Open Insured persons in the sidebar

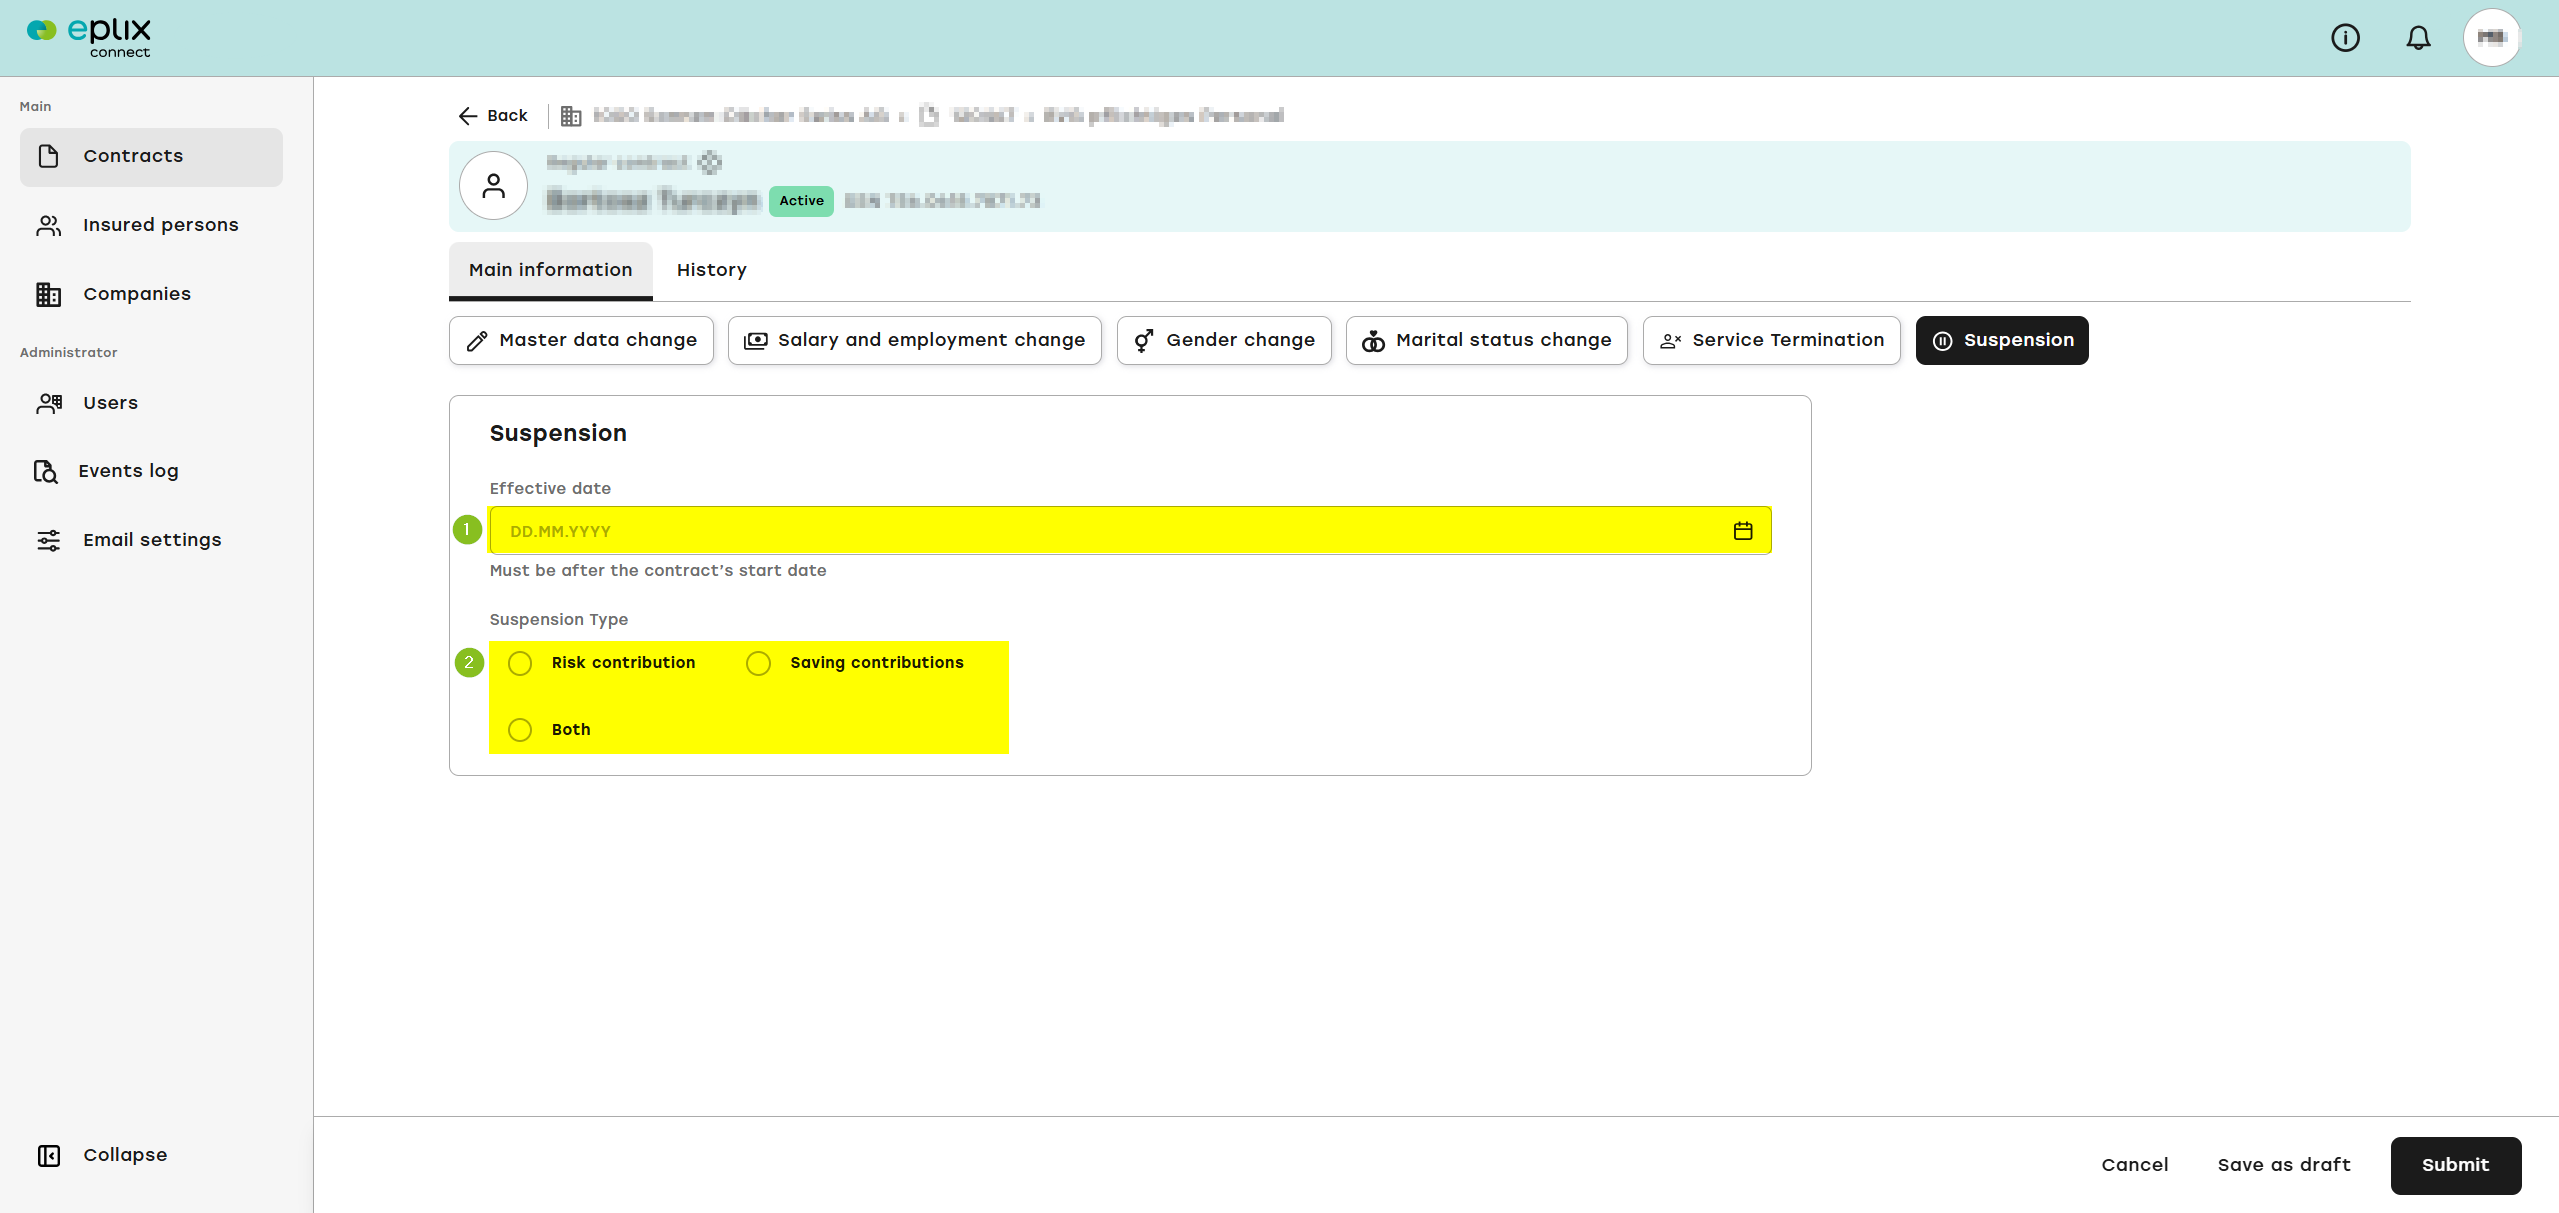coord(151,225)
